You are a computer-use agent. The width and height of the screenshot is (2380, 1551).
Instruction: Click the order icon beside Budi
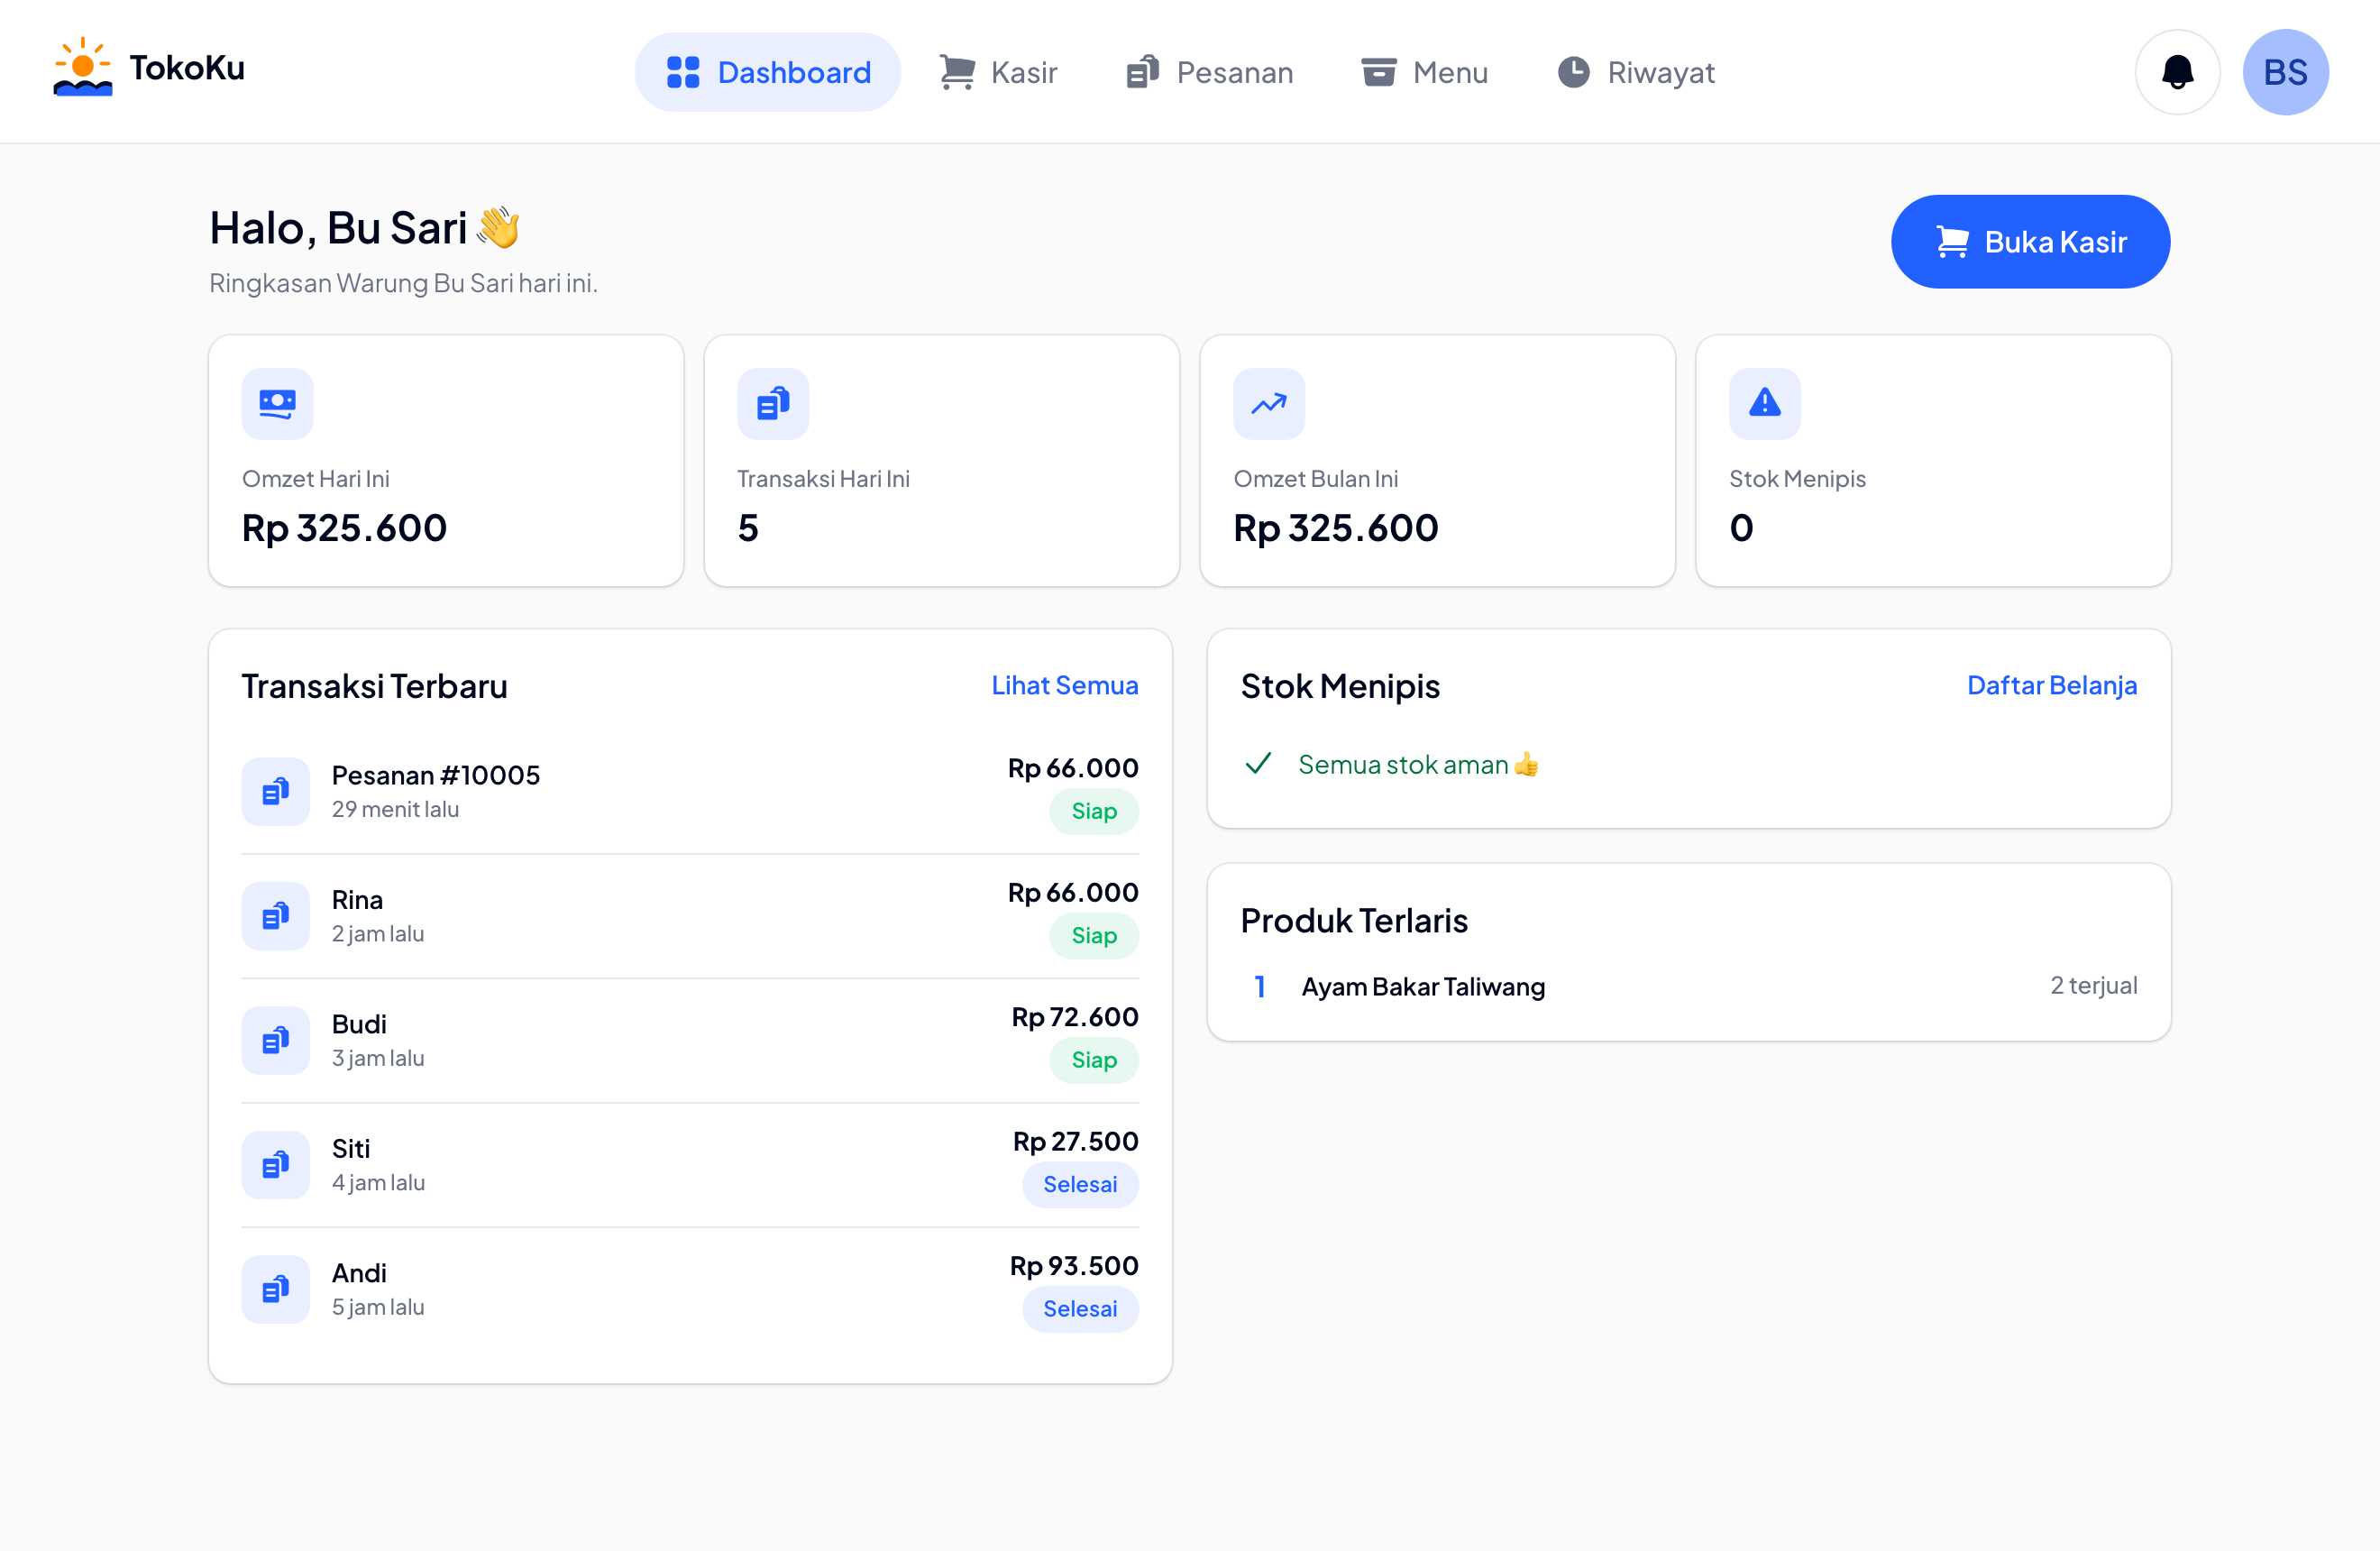point(276,1041)
